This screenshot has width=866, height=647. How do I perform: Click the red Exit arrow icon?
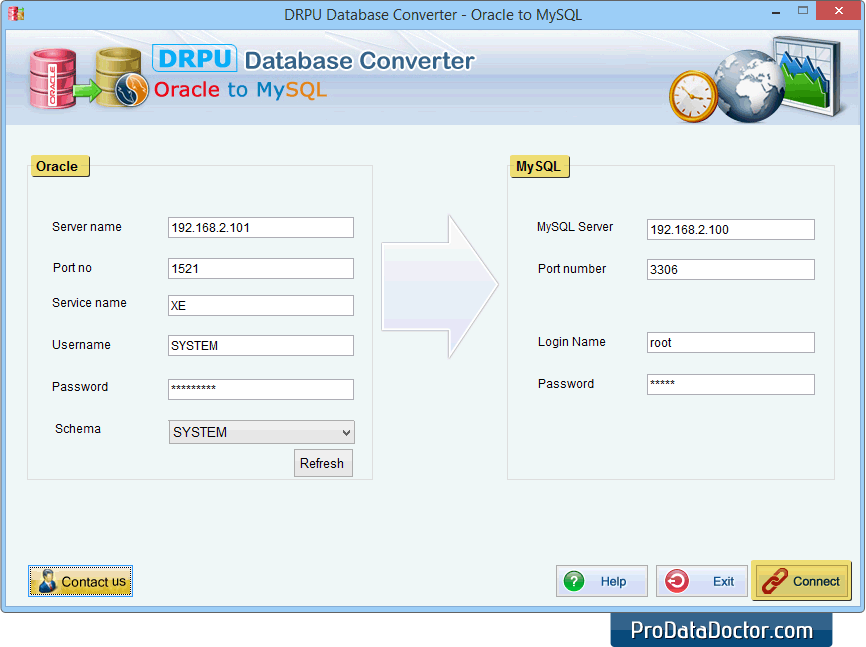click(677, 581)
